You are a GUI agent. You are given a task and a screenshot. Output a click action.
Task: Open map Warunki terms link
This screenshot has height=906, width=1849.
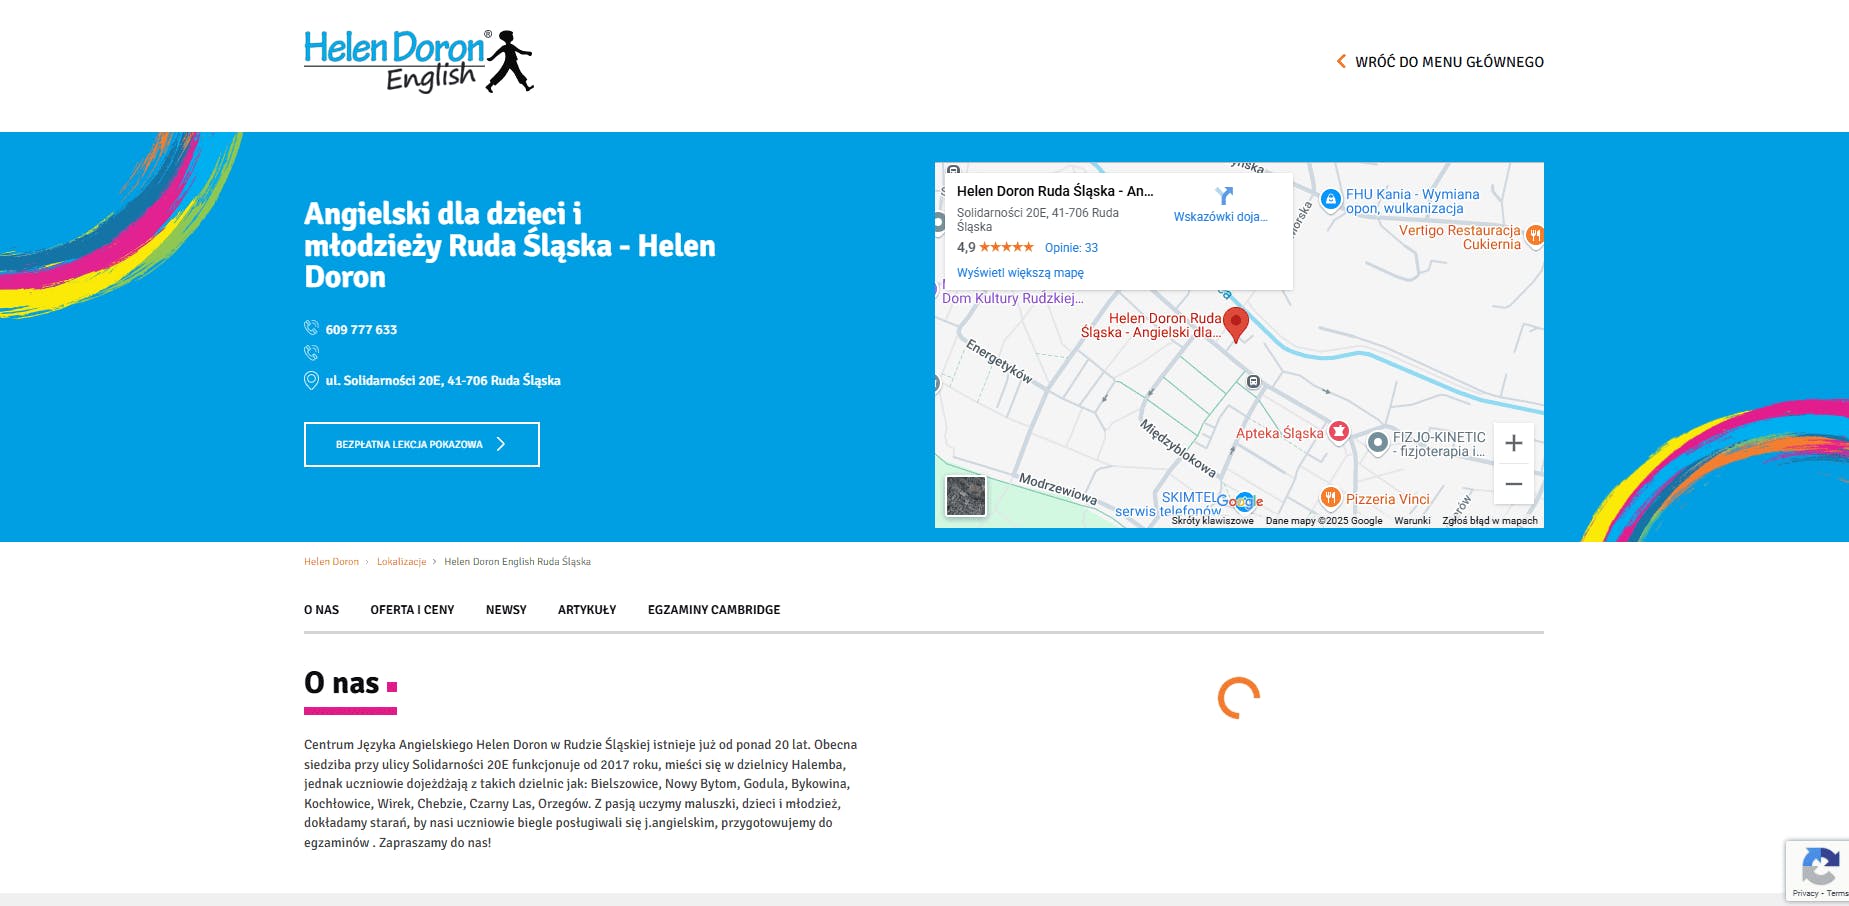(1412, 521)
